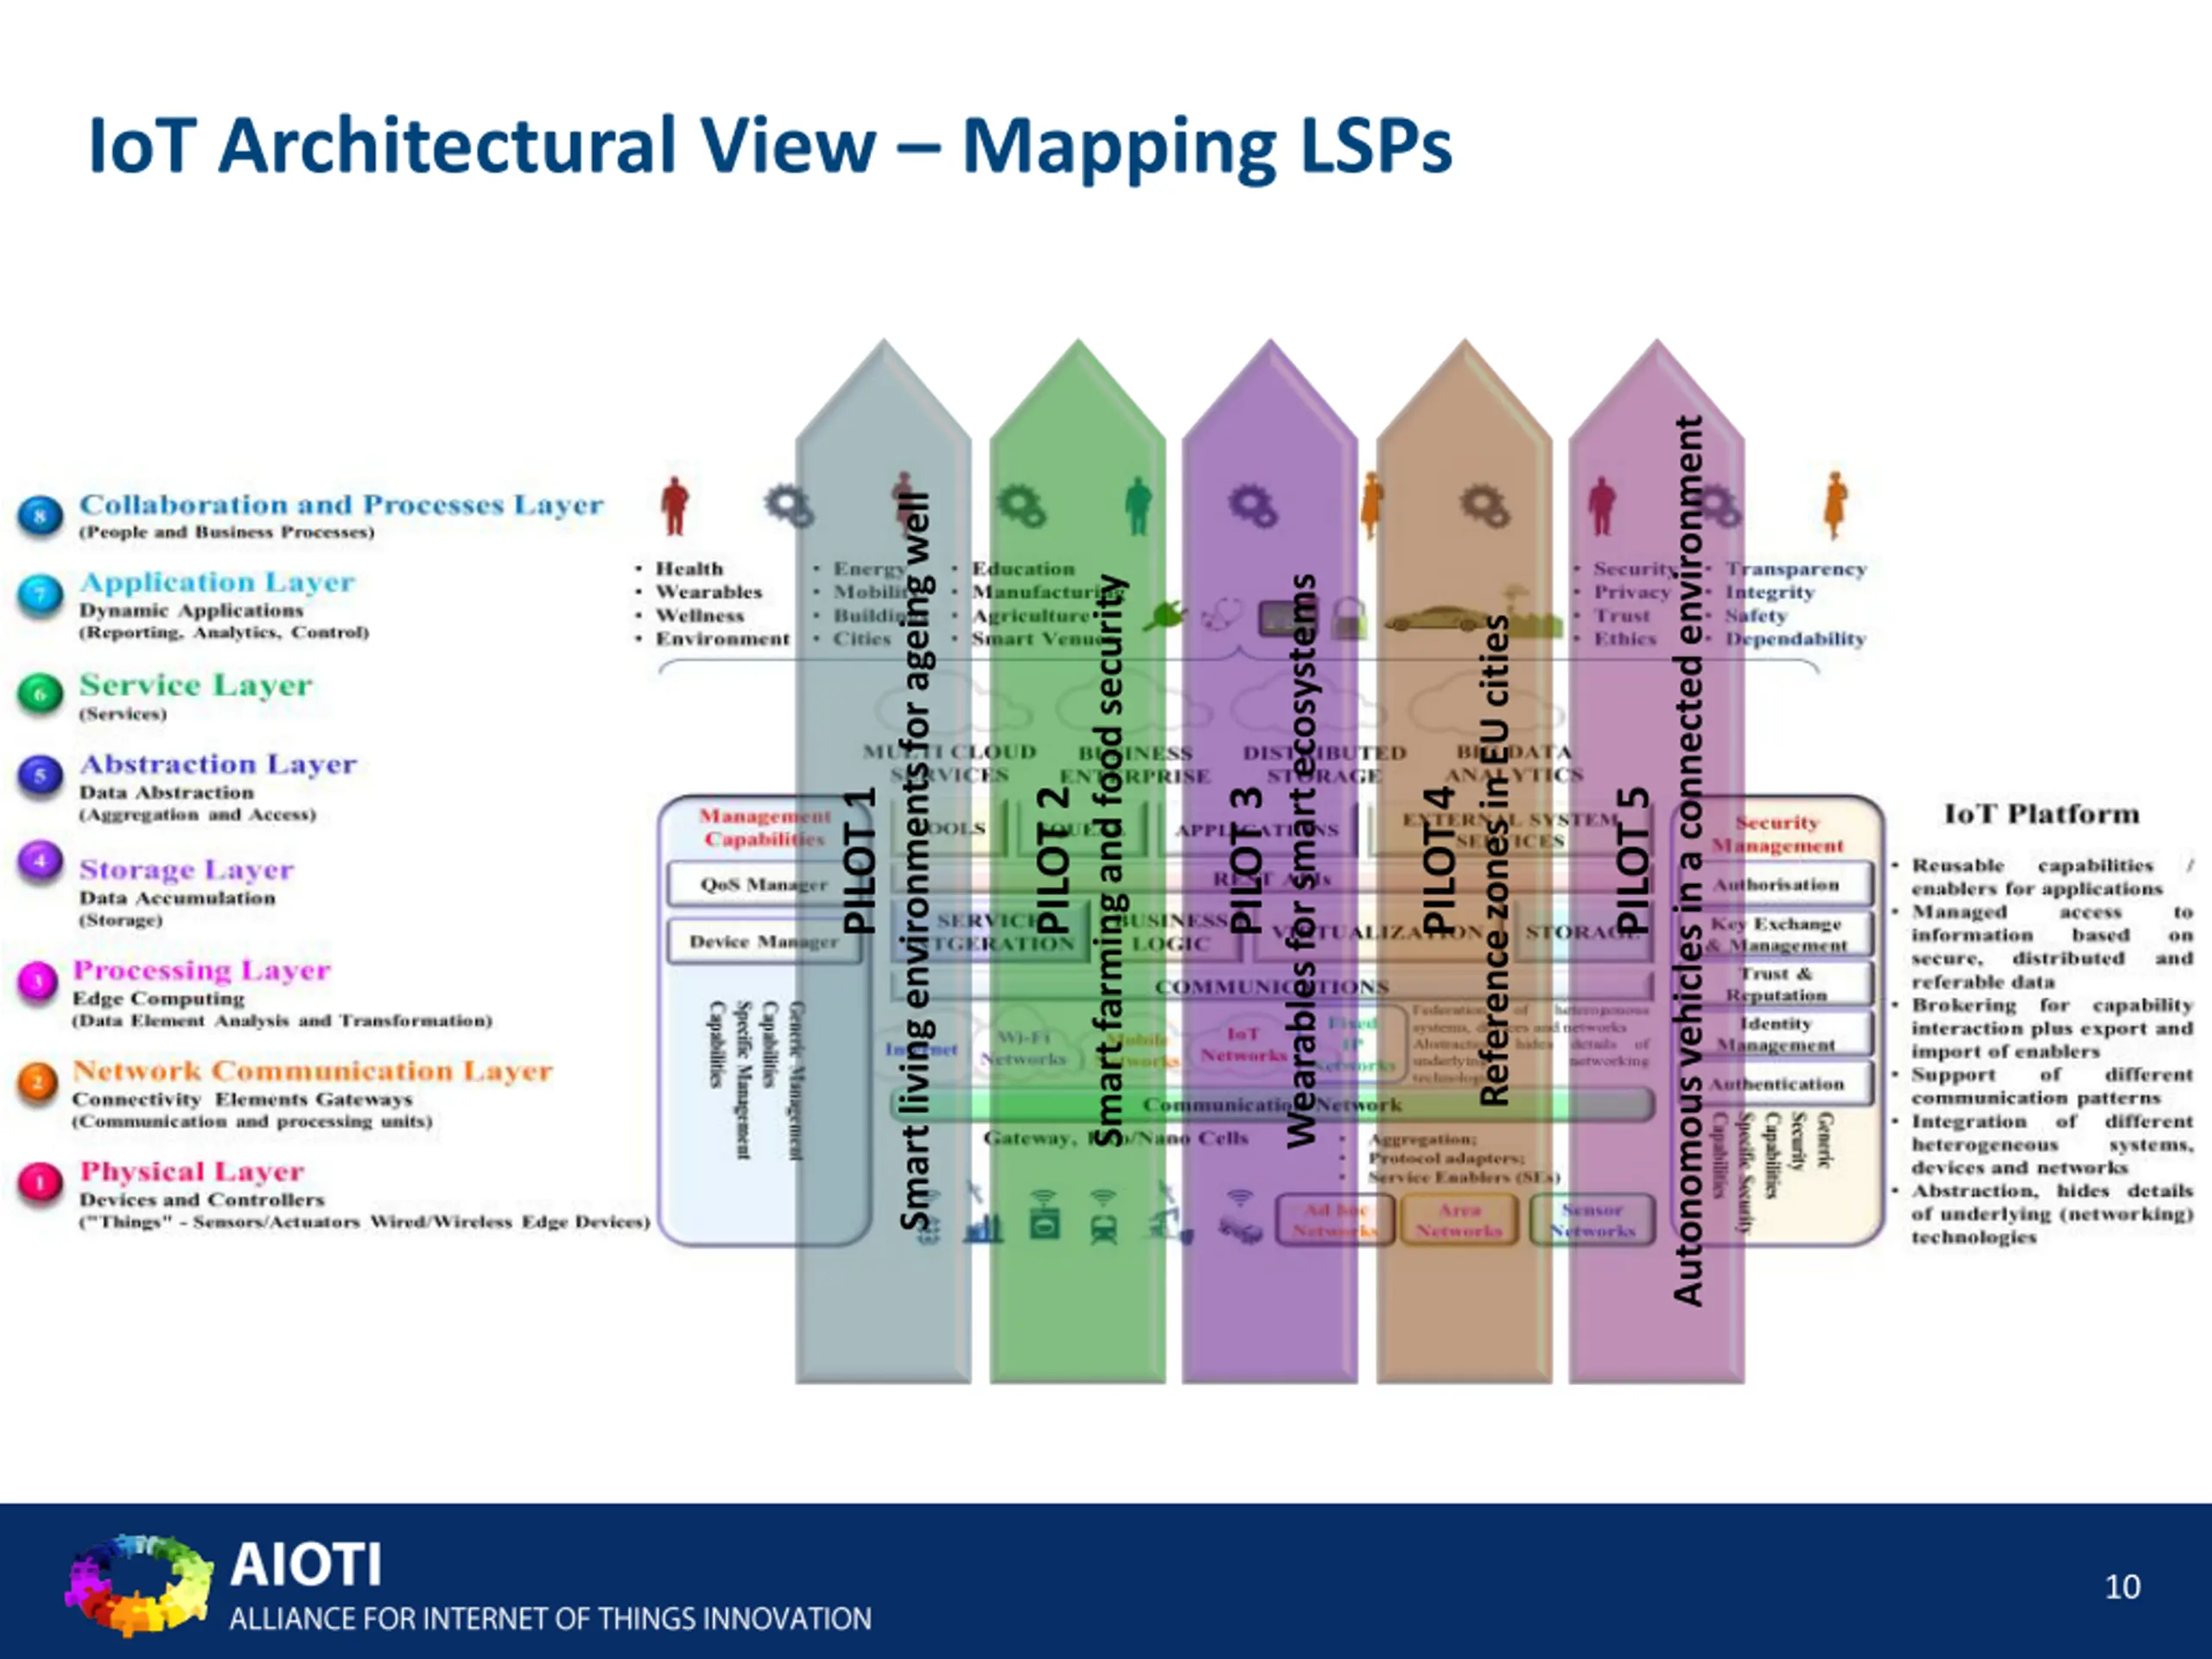Click the IoT Platform heading

[x=2041, y=814]
